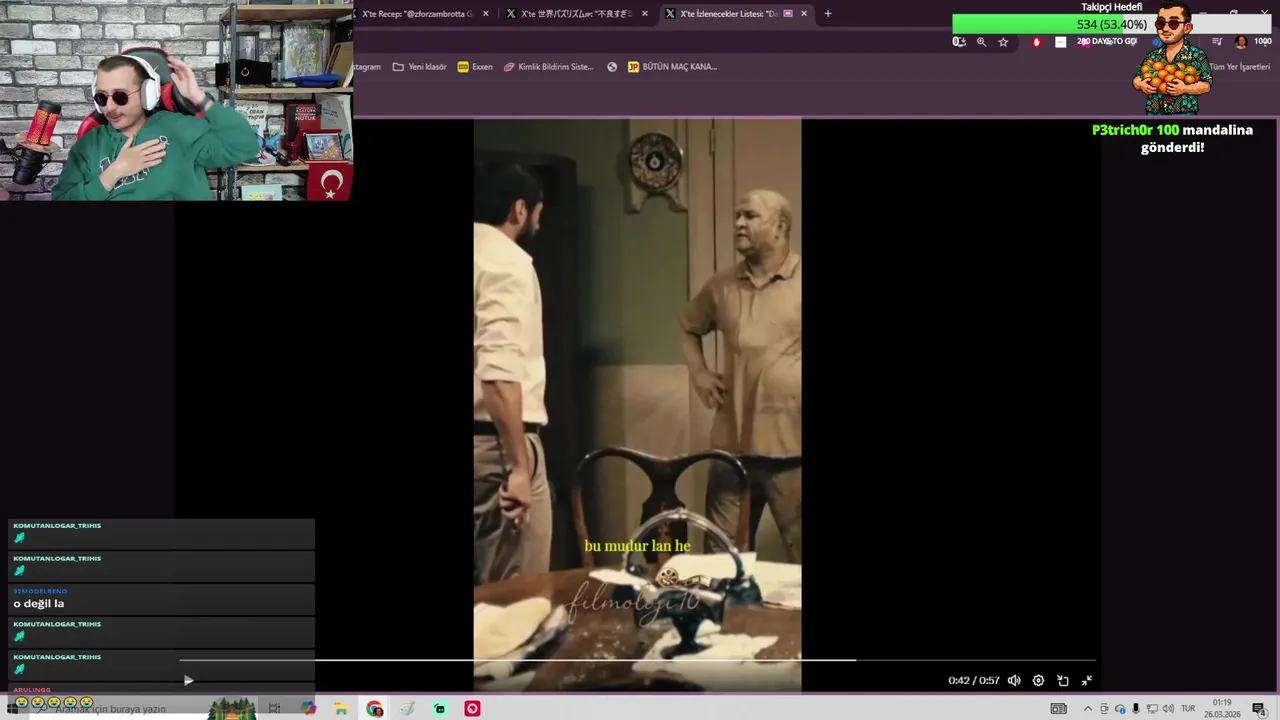Click the microphone tray icon
Image resolution: width=1280 pixels, height=720 pixels.
click(x=1136, y=709)
